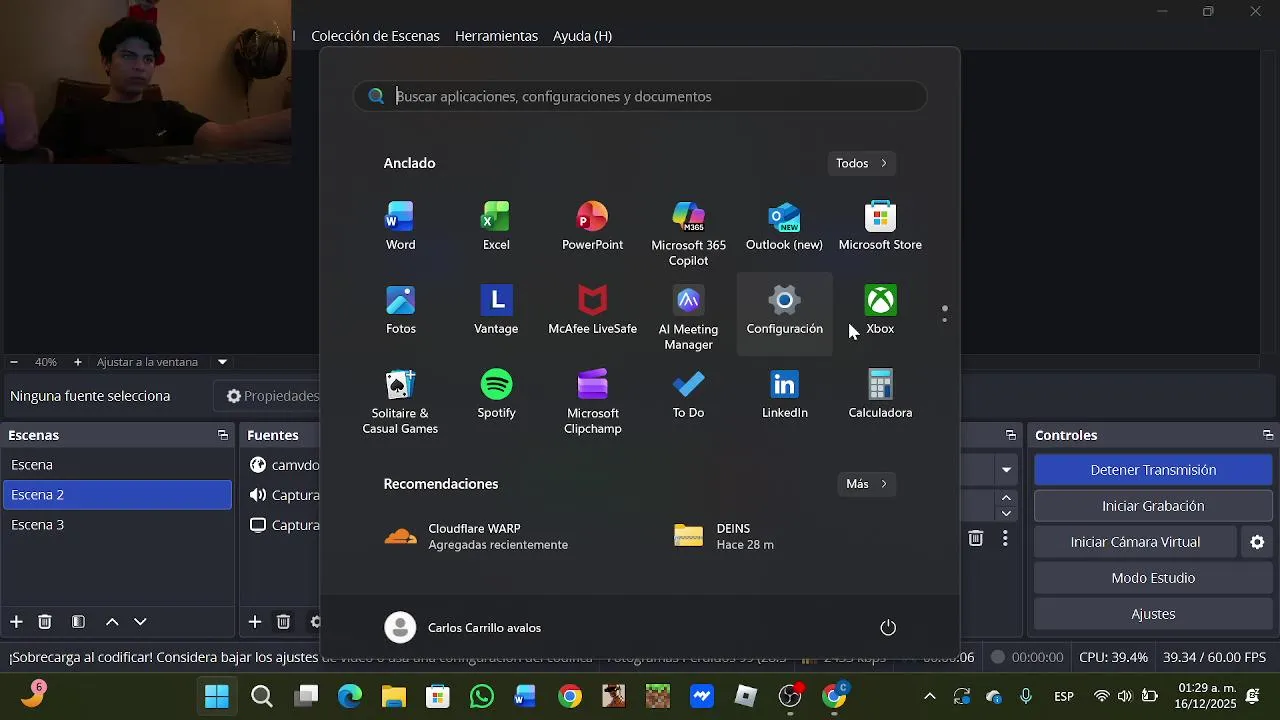The image size is (1280, 720).
Task: Click down arrow above the trash icon
Action: [1007, 513]
